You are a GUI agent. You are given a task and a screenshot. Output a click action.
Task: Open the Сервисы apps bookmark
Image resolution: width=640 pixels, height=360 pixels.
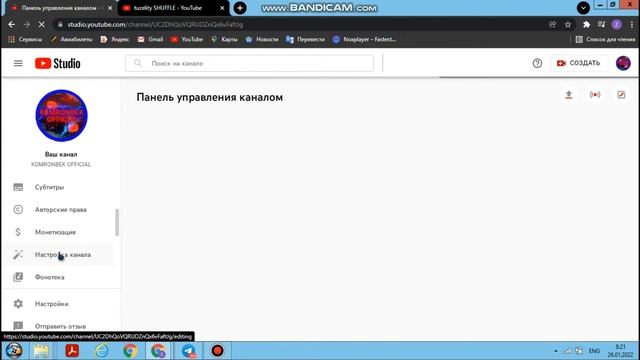pyautogui.click(x=25, y=39)
